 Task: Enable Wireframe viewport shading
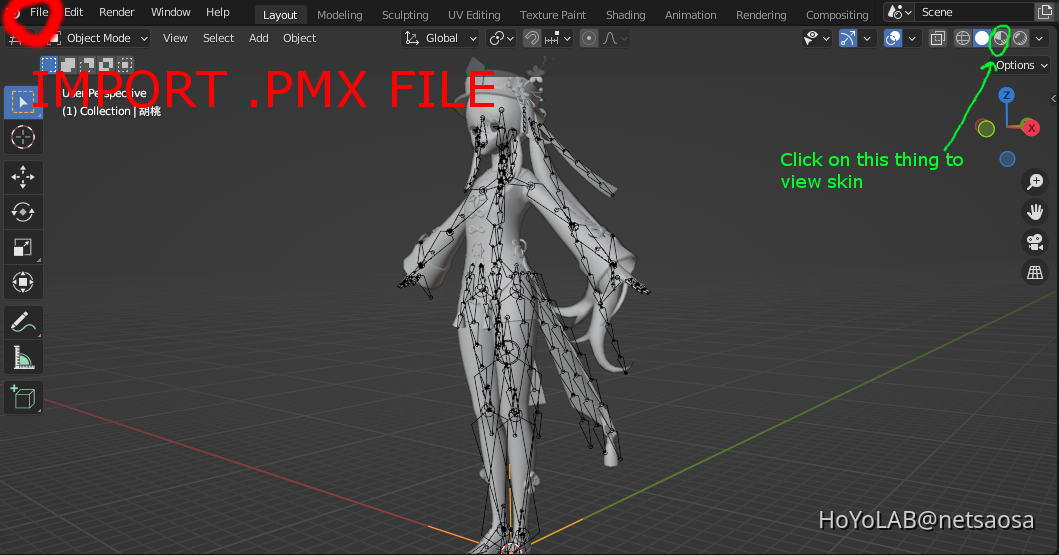point(962,38)
